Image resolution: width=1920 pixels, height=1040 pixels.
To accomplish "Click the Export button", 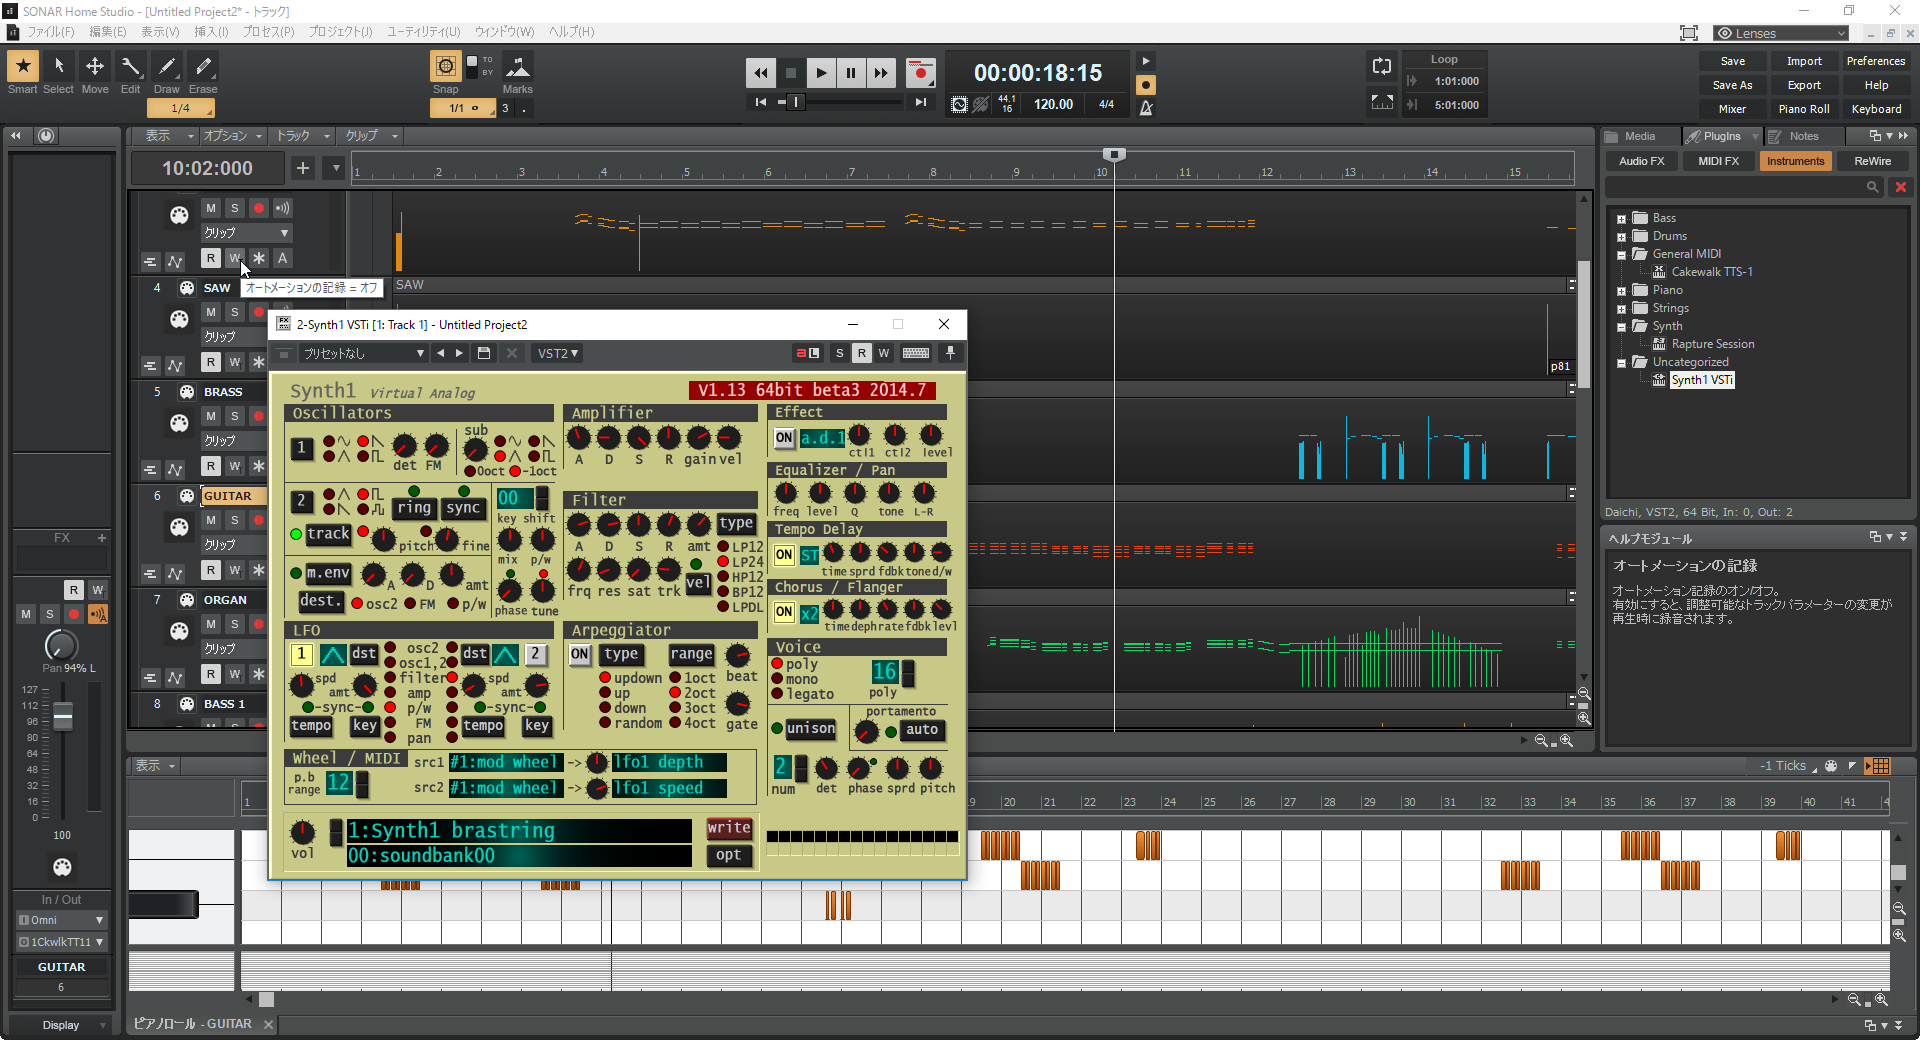I will (x=1804, y=85).
